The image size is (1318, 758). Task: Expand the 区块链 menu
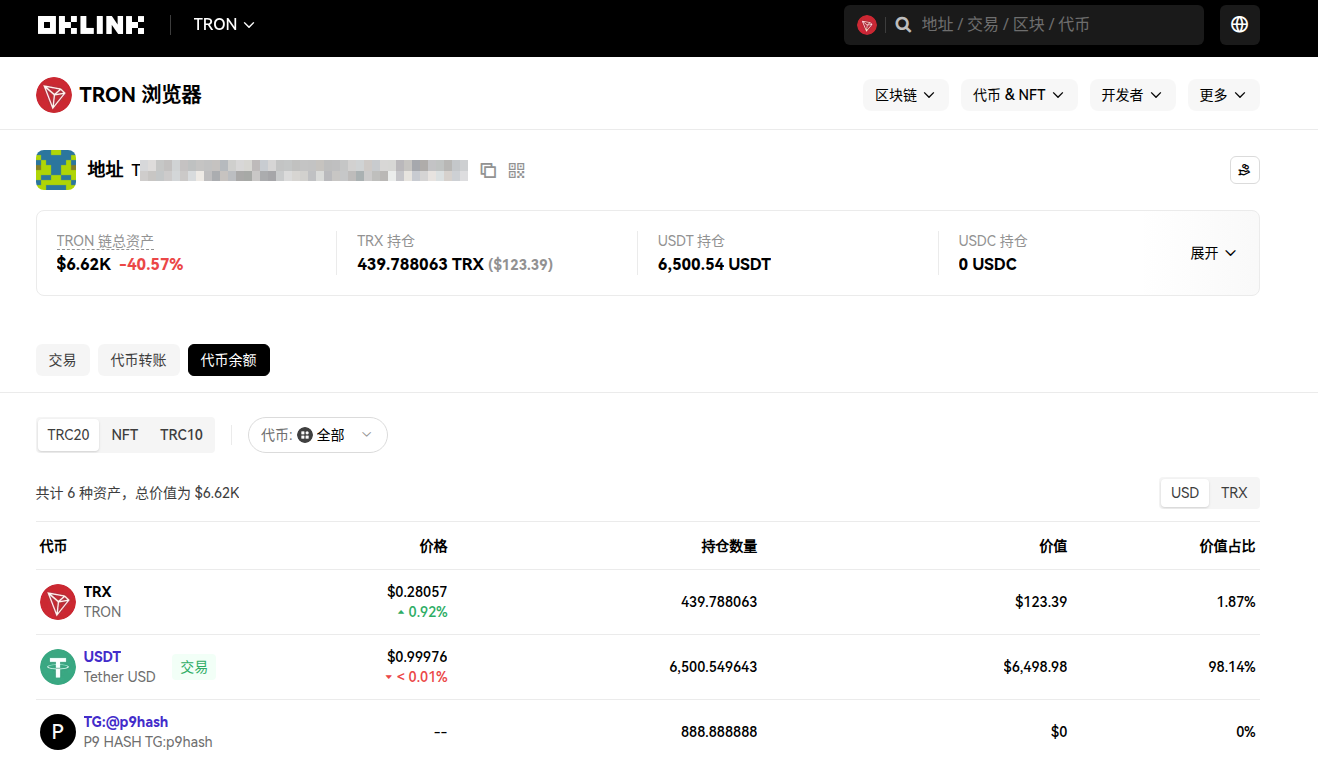(905, 95)
